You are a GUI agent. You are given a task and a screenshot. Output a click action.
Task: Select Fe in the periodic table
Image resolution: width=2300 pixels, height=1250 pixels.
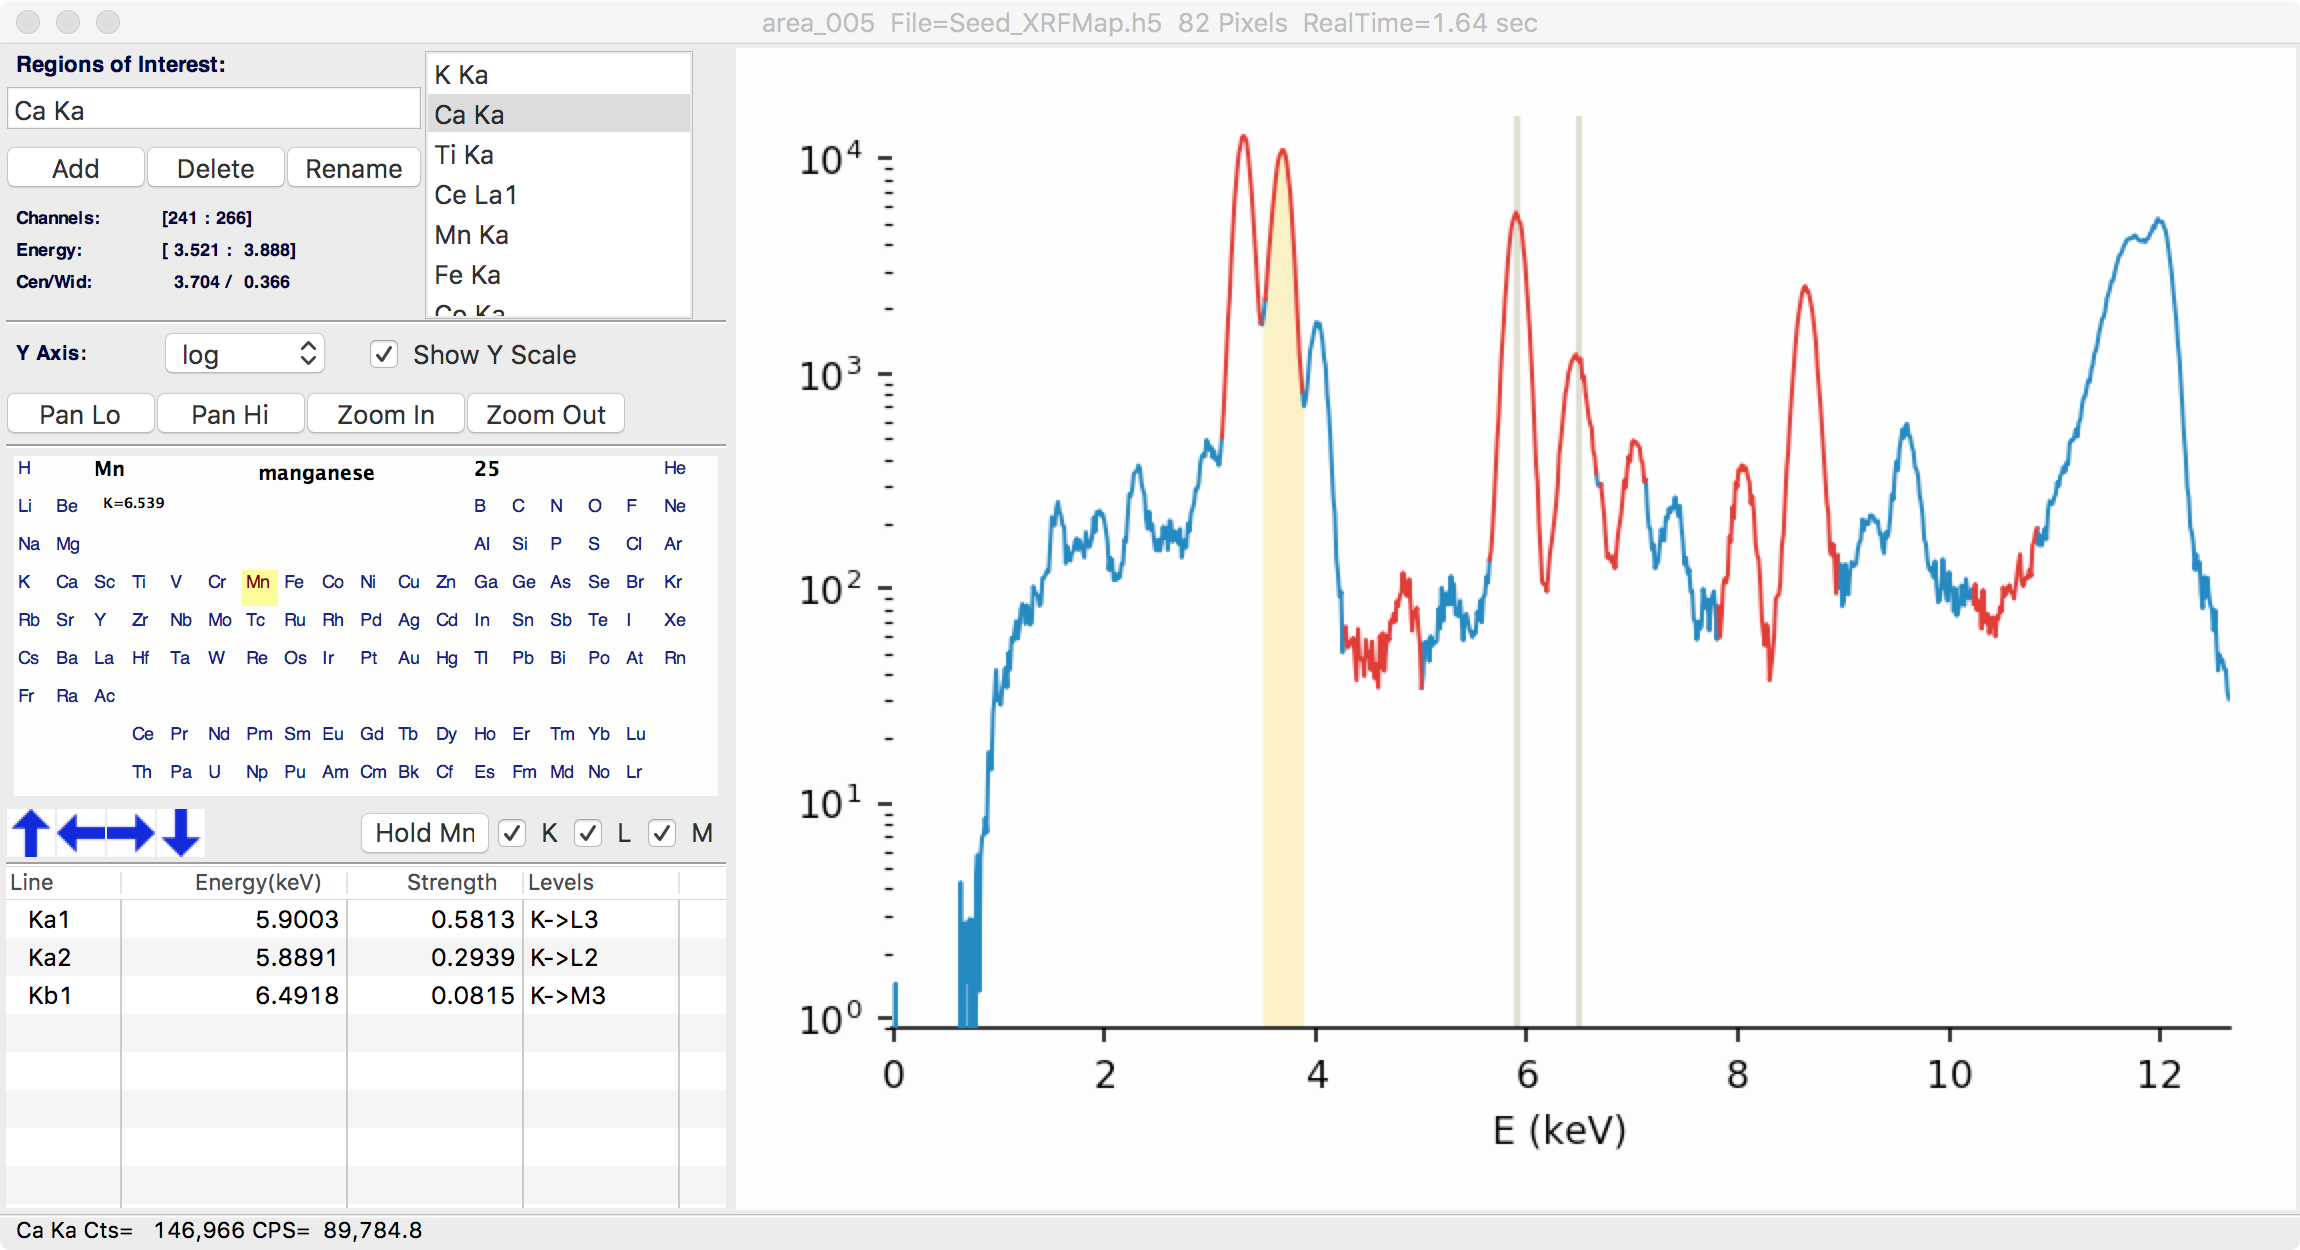pyautogui.click(x=294, y=582)
